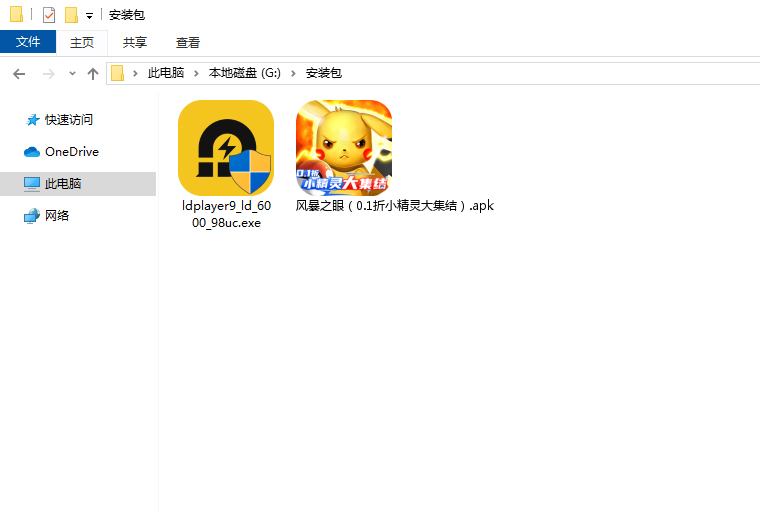
Task: Expand the Customize Quick Access Toolbar dropdown
Action: coord(89,16)
